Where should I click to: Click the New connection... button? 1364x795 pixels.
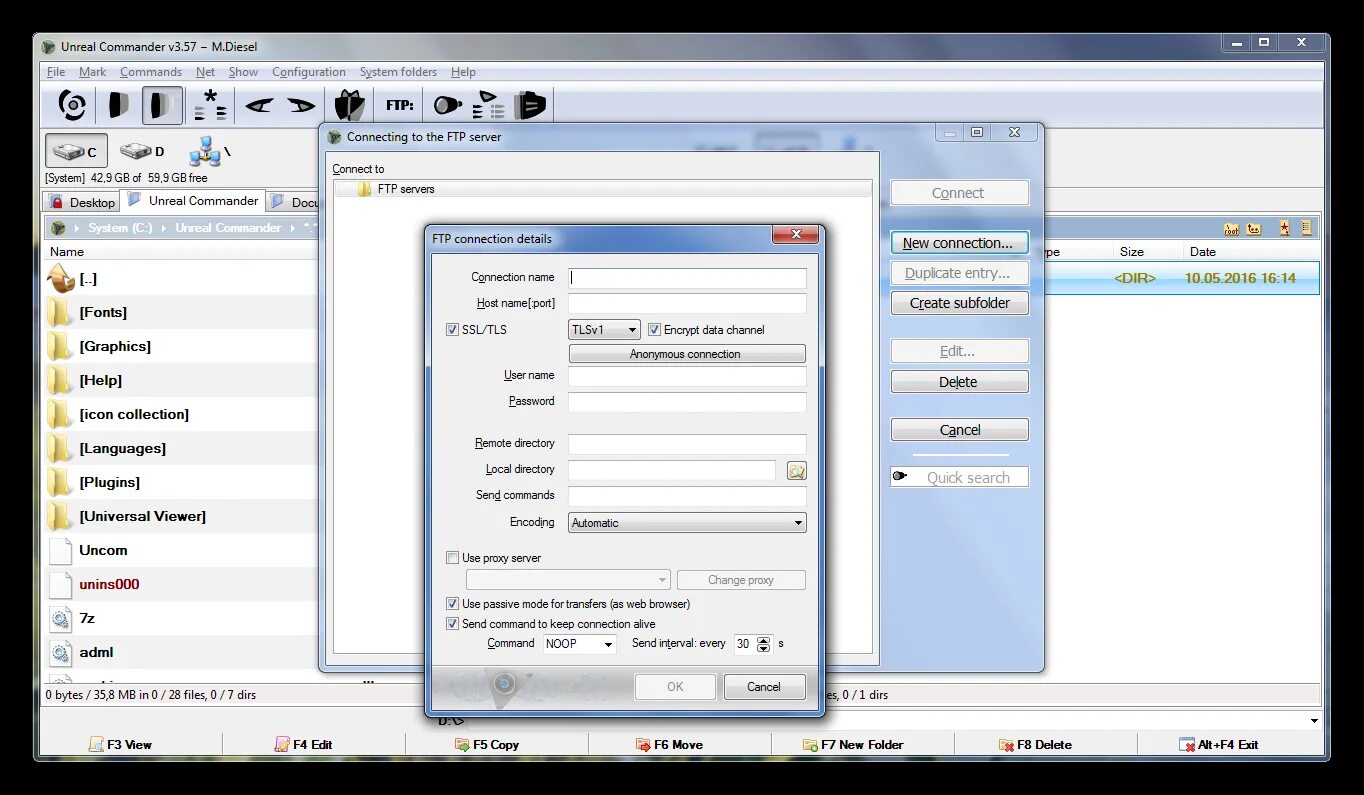pos(960,243)
